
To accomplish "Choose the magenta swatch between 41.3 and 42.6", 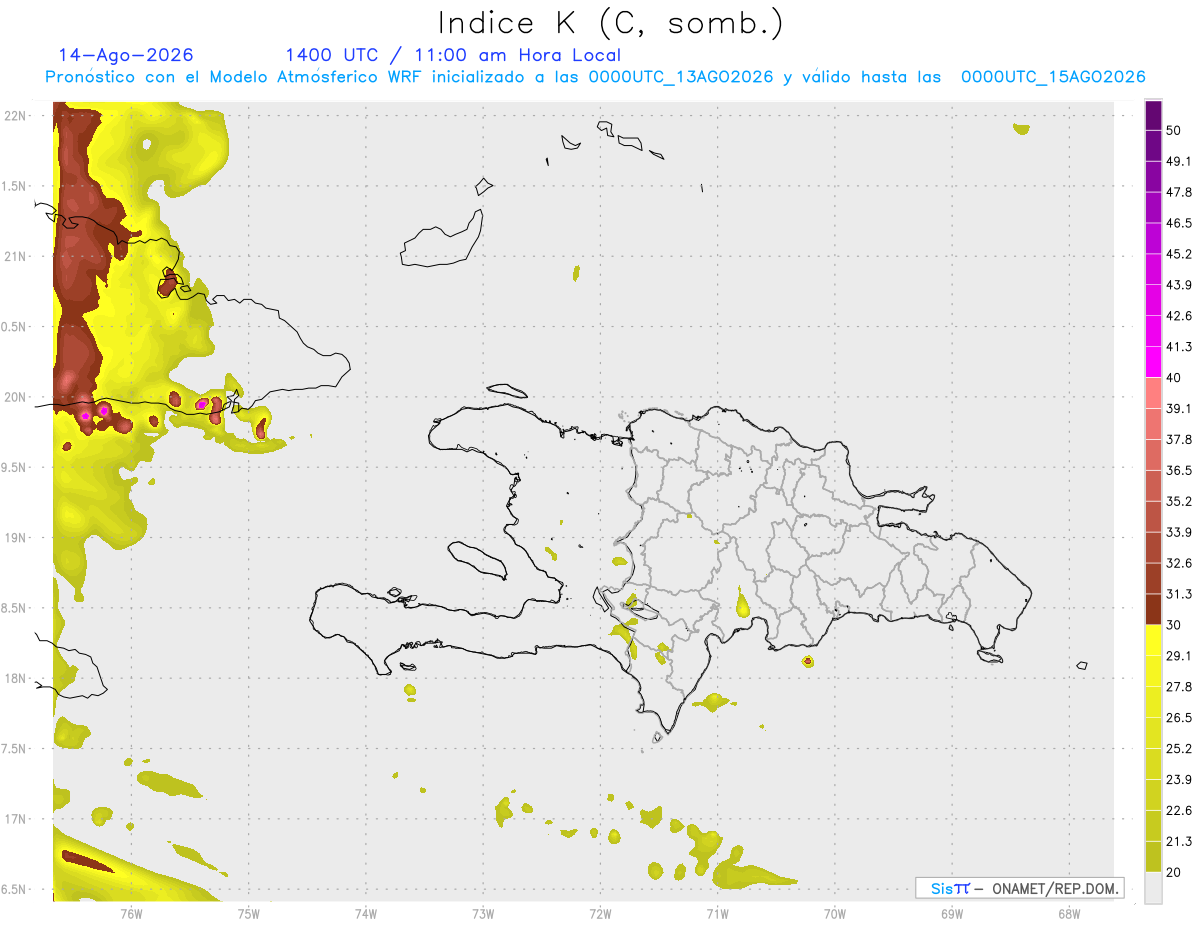I will (x=1153, y=331).
